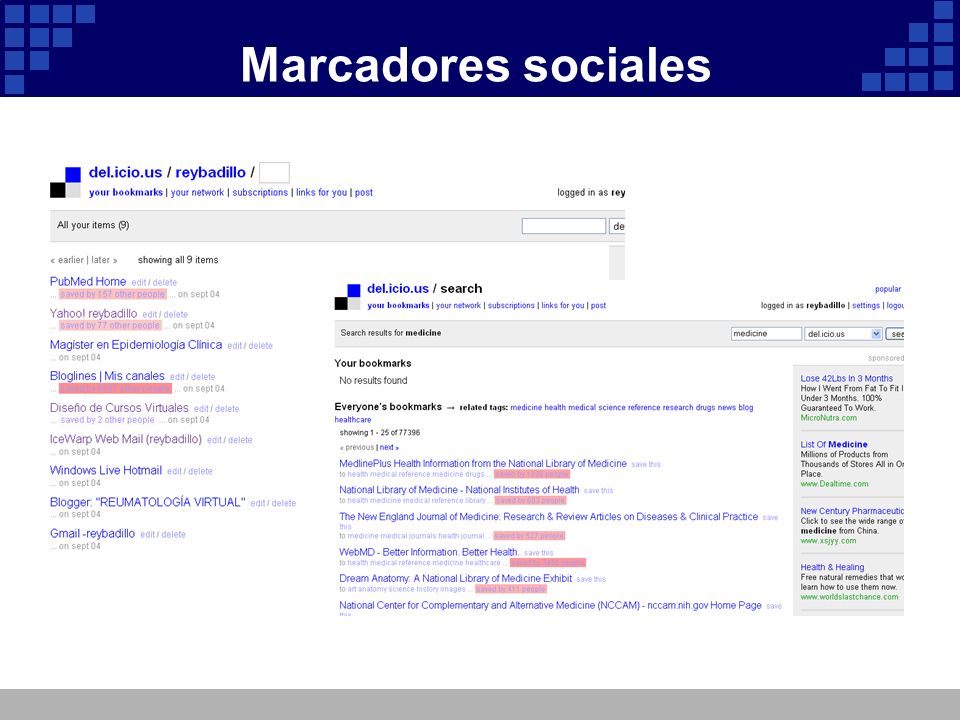The image size is (960, 720).
Task: Click 'save this' next to WebMD result
Action: click(538, 553)
